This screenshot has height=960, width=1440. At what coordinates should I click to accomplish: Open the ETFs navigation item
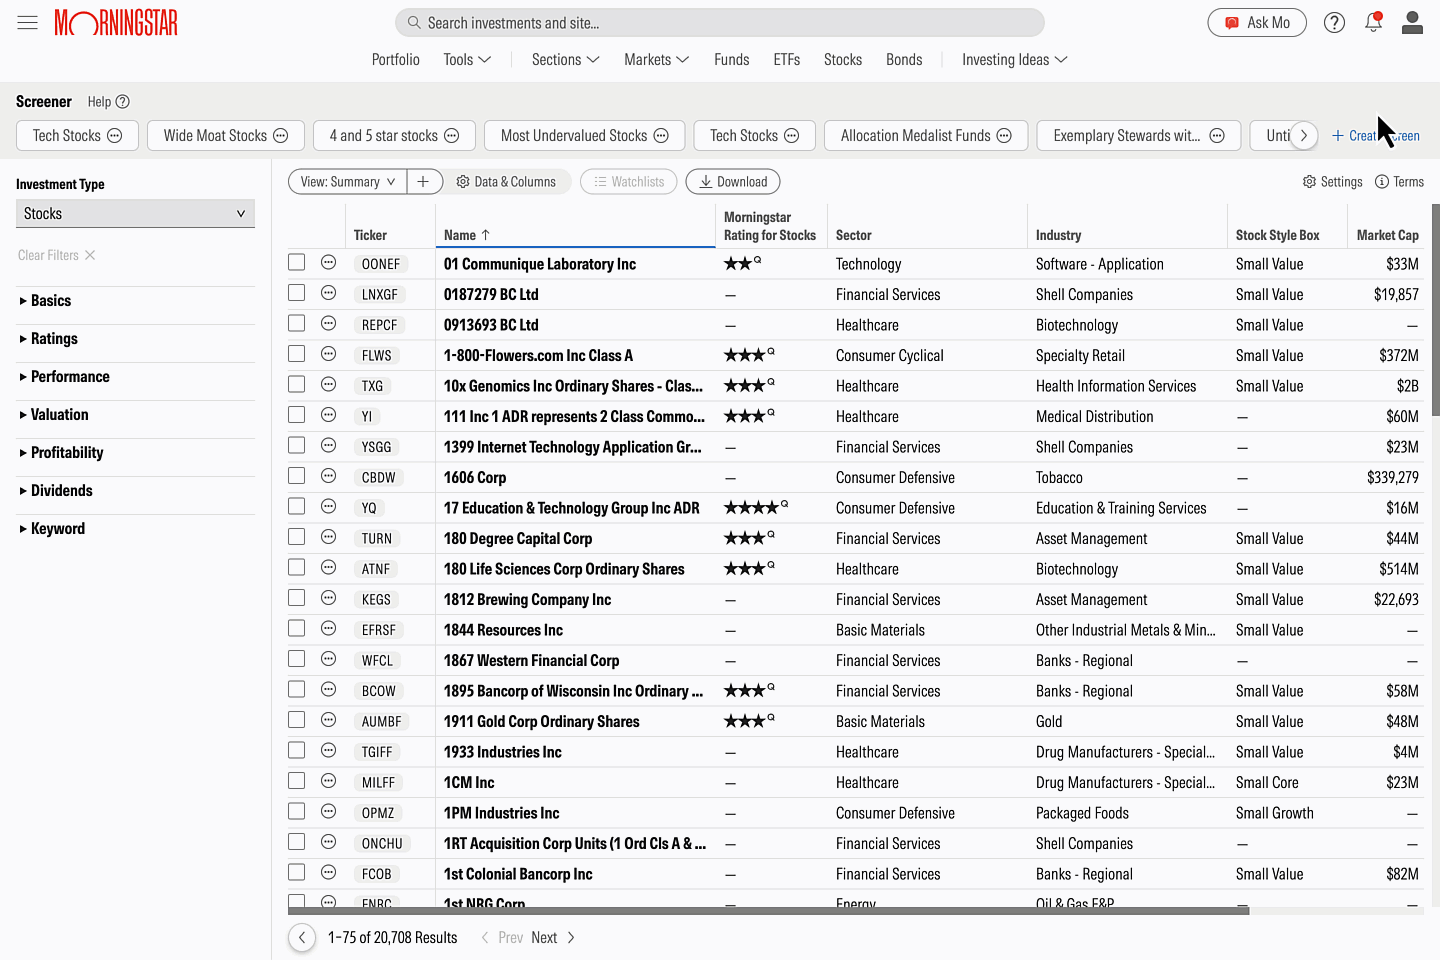pos(787,60)
